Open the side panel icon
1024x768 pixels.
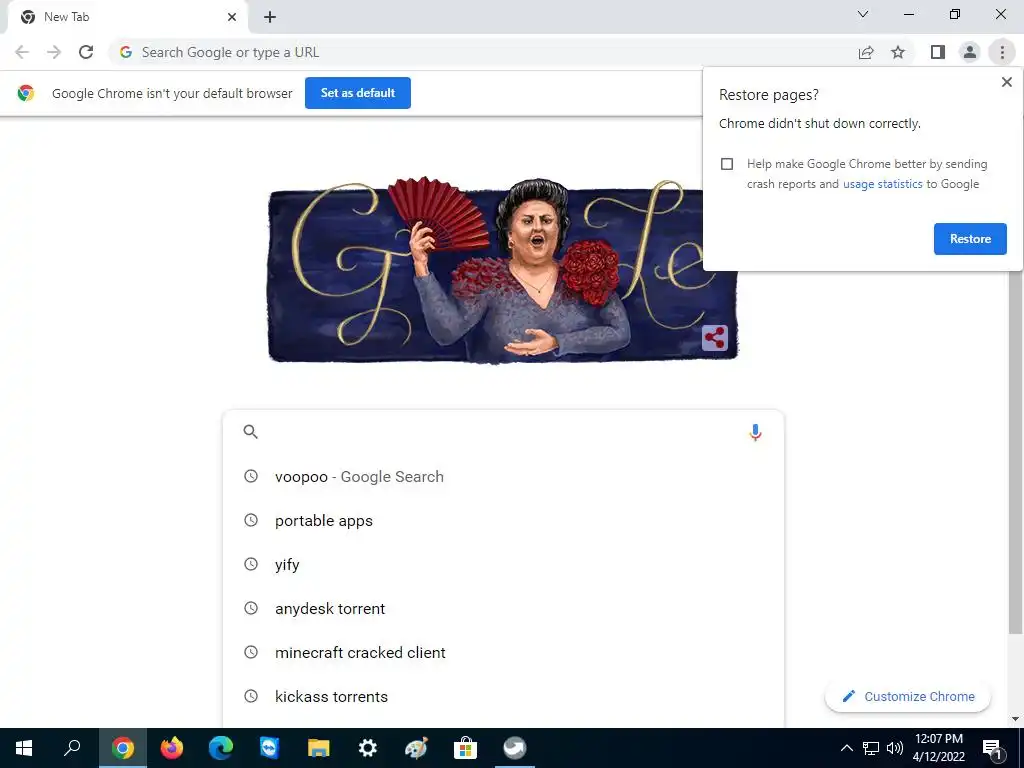pyautogui.click(x=938, y=52)
